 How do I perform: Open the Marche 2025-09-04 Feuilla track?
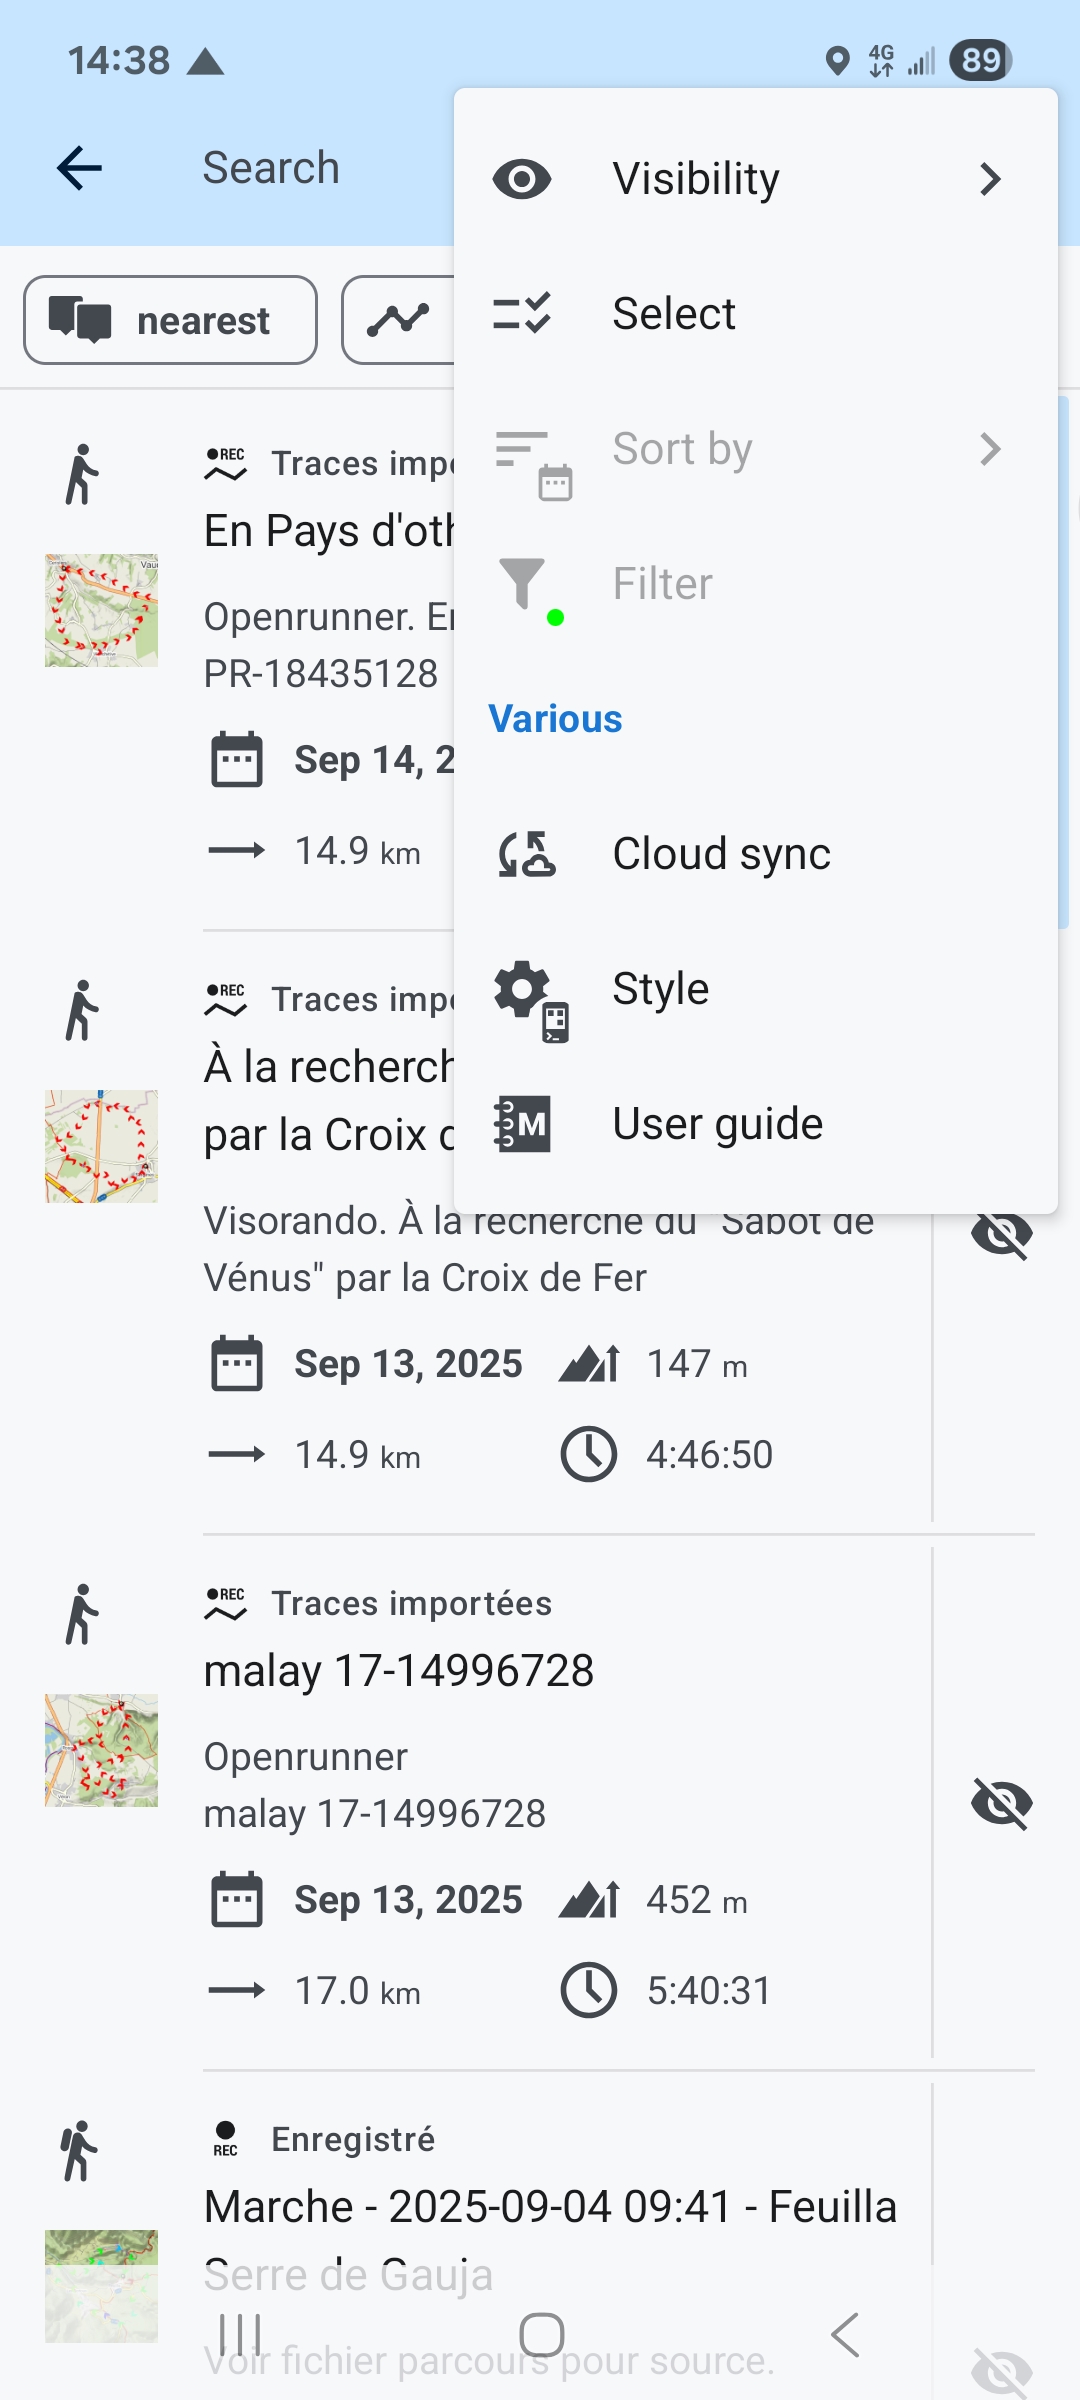pyautogui.click(x=550, y=2207)
